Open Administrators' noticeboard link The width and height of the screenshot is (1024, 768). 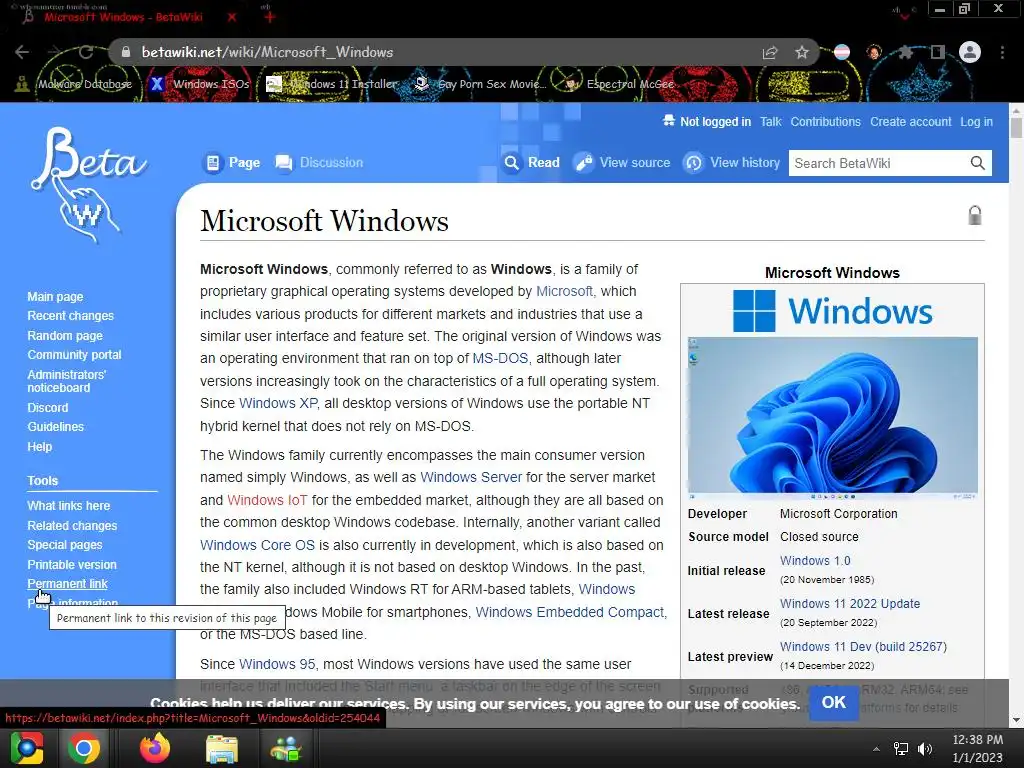click(66, 381)
